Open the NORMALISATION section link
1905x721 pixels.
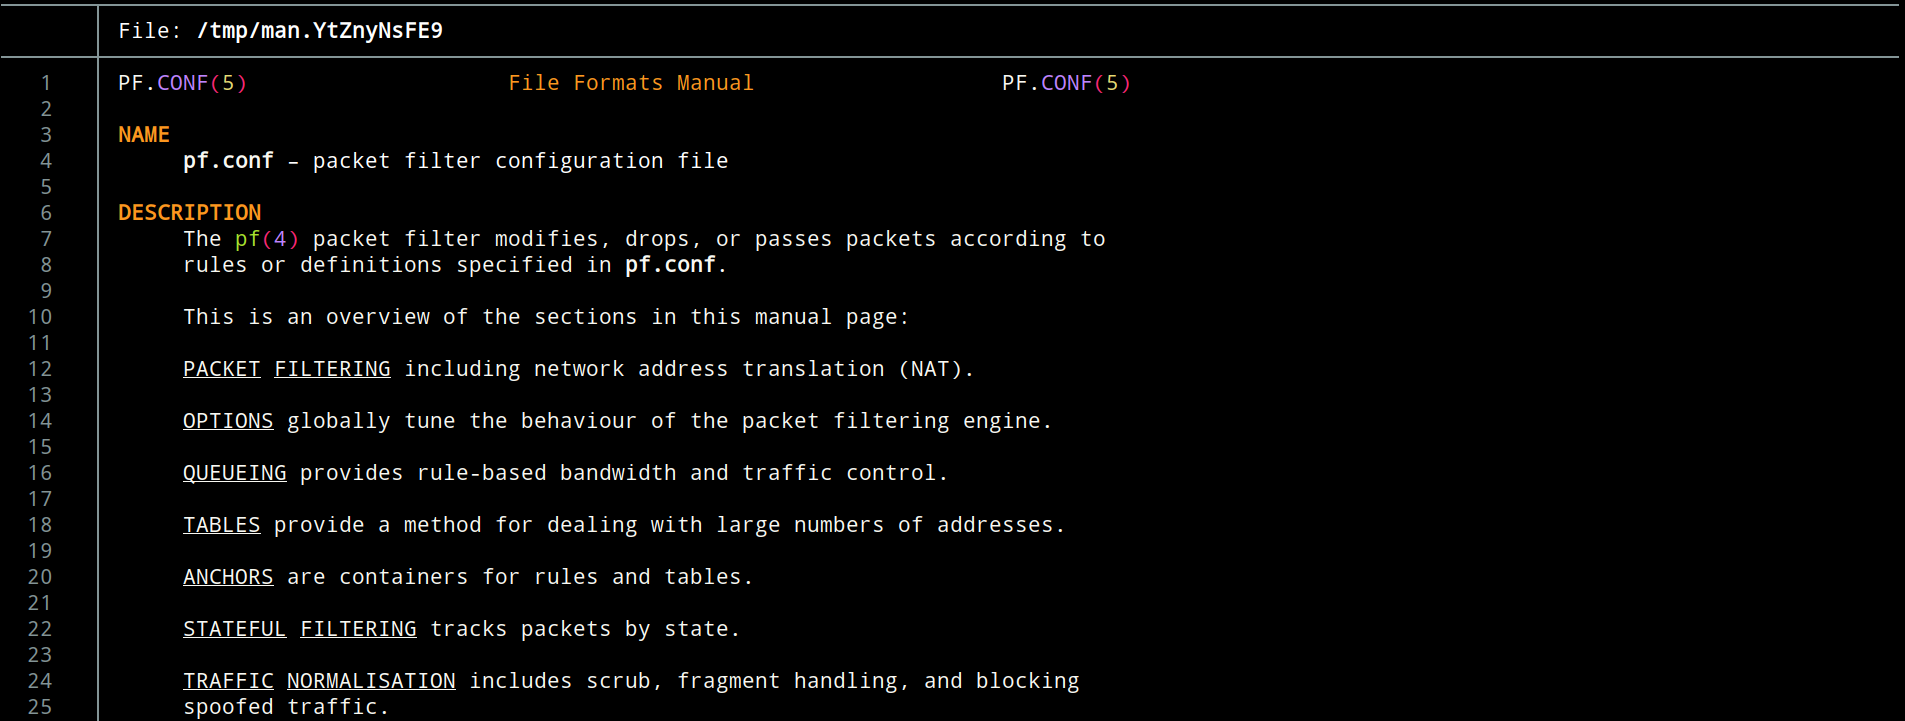(x=371, y=681)
